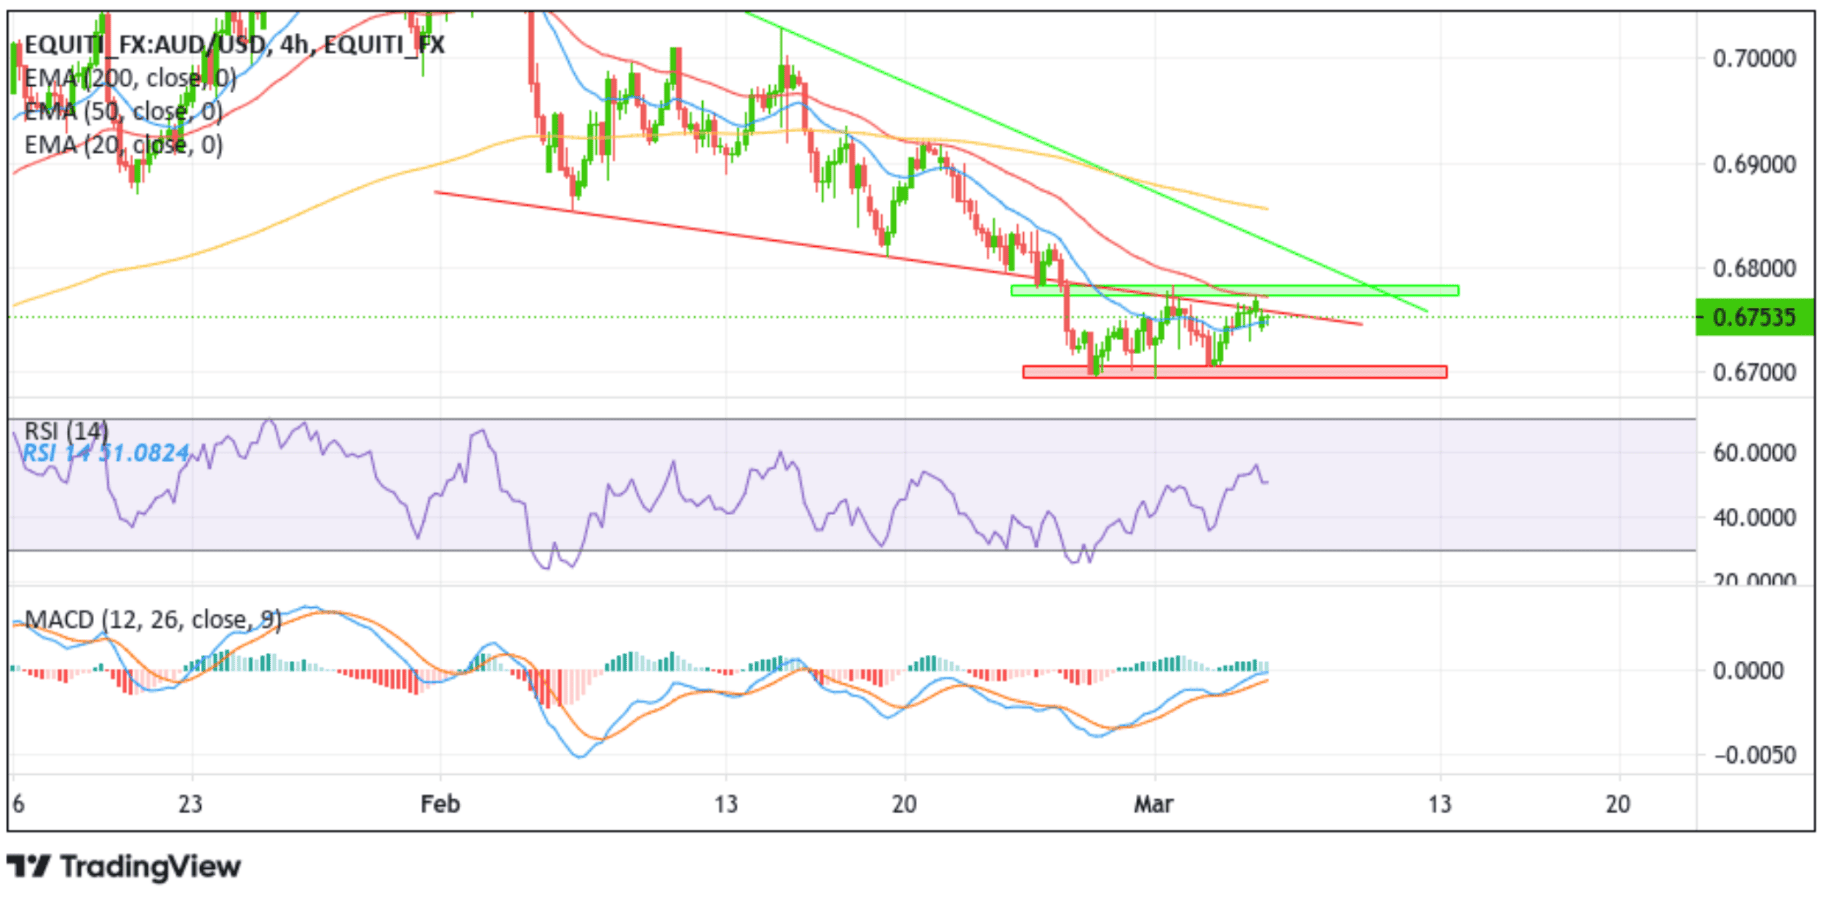1823x906 pixels.
Task: Click the 20 date label after 13 in February
Action: 904,804
